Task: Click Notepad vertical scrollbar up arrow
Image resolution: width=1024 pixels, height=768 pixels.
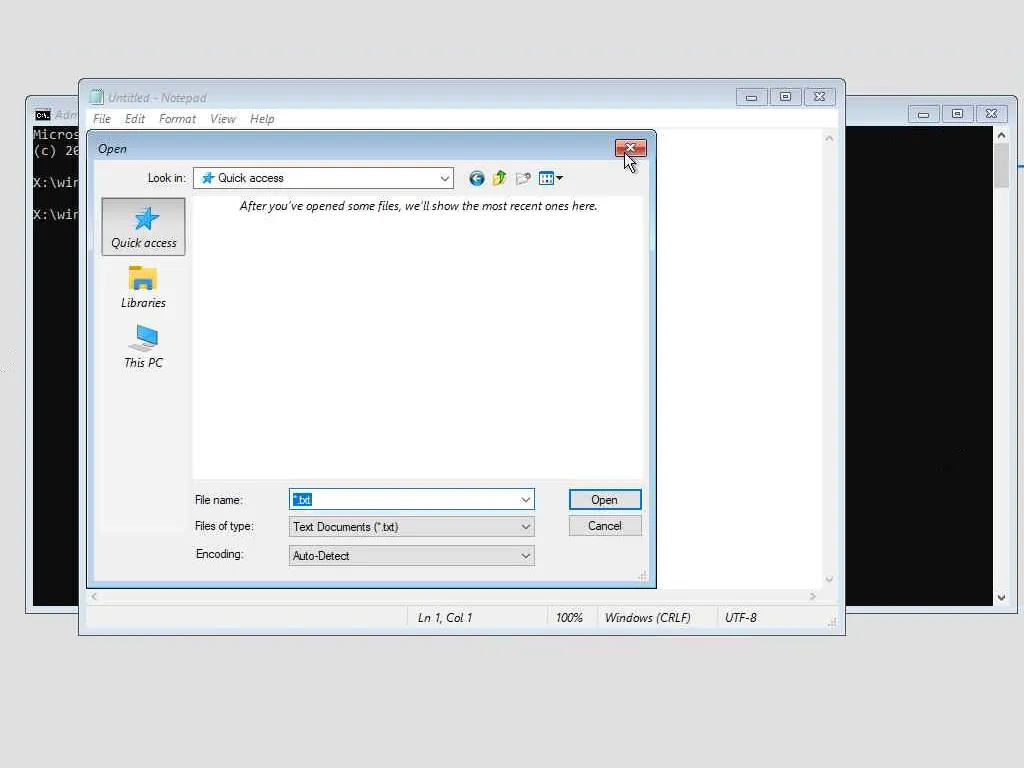Action: tap(829, 138)
